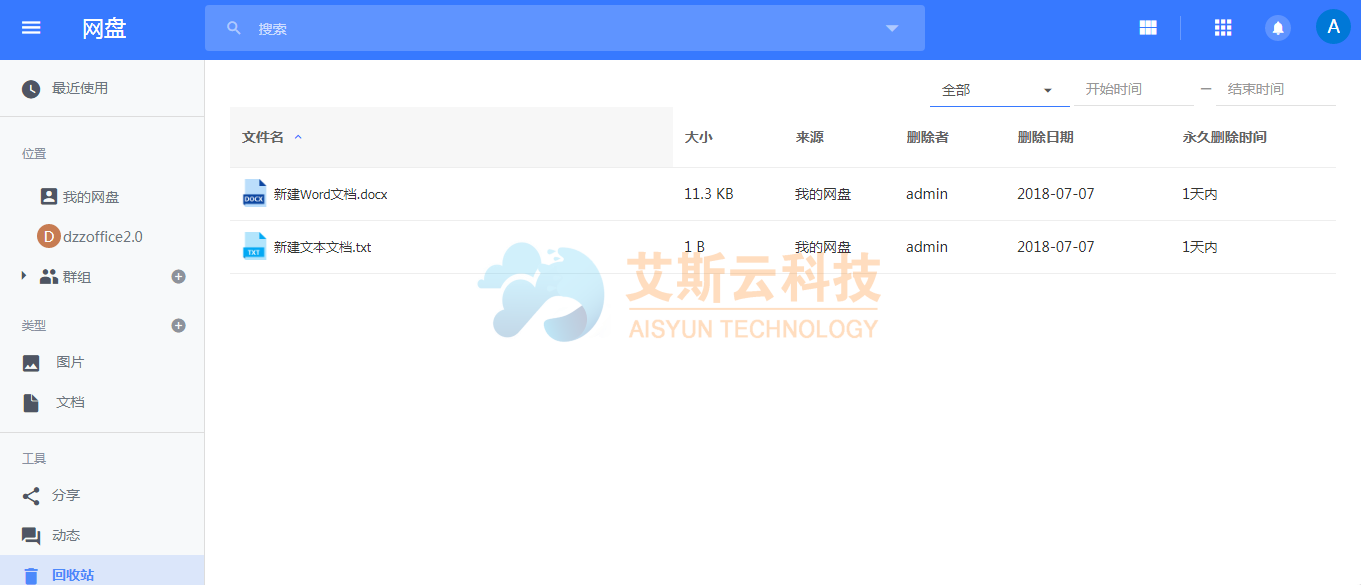1361x585 pixels.
Task: Open the apps grid launcher icon
Action: [x=1222, y=28]
